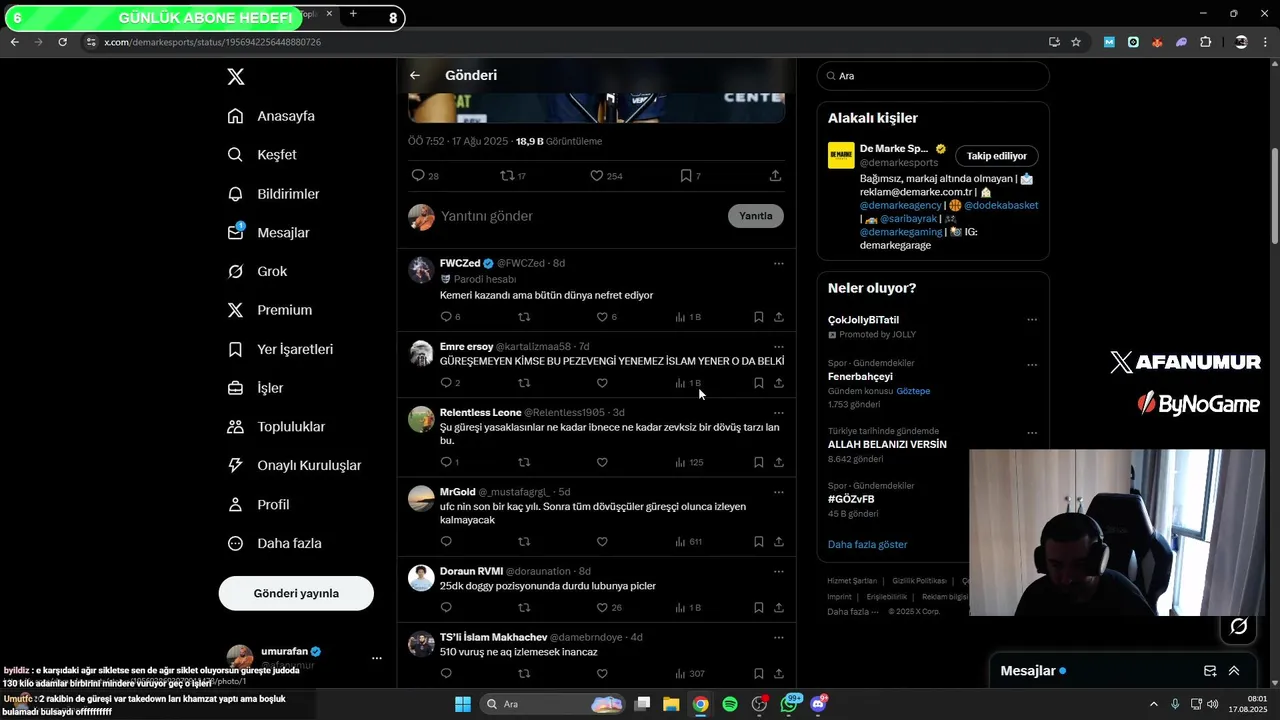The width and height of the screenshot is (1280, 720).
Task: Repost Emre ersoy's reply
Action: click(x=524, y=383)
